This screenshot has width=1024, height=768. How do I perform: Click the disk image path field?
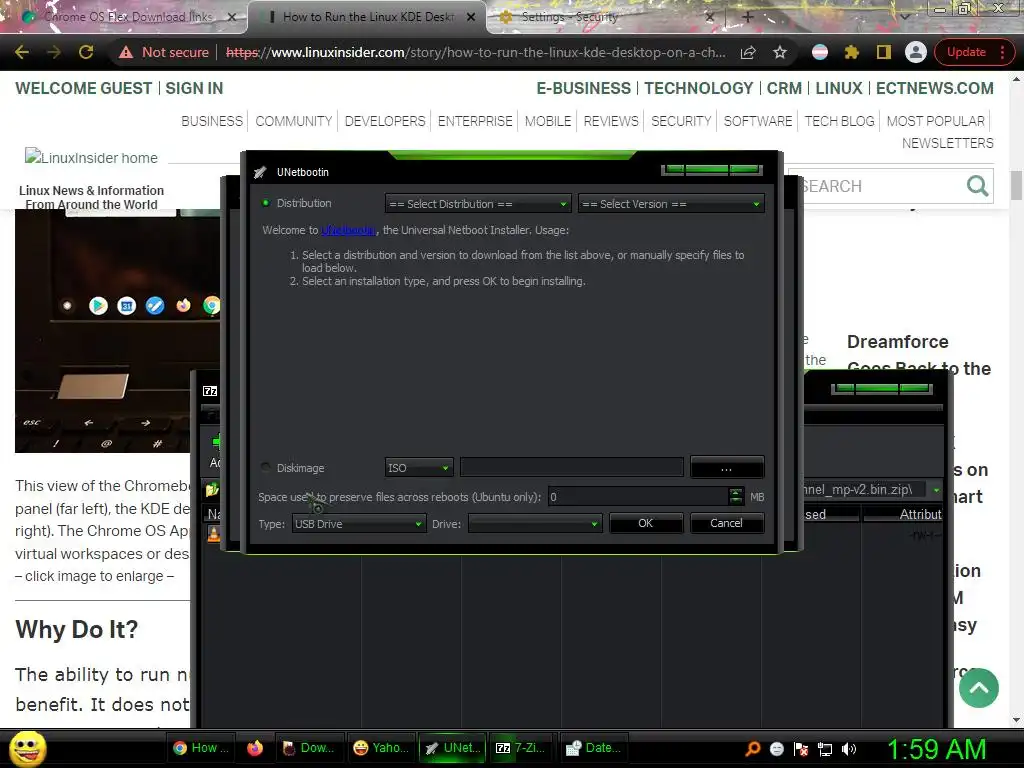tap(571, 468)
